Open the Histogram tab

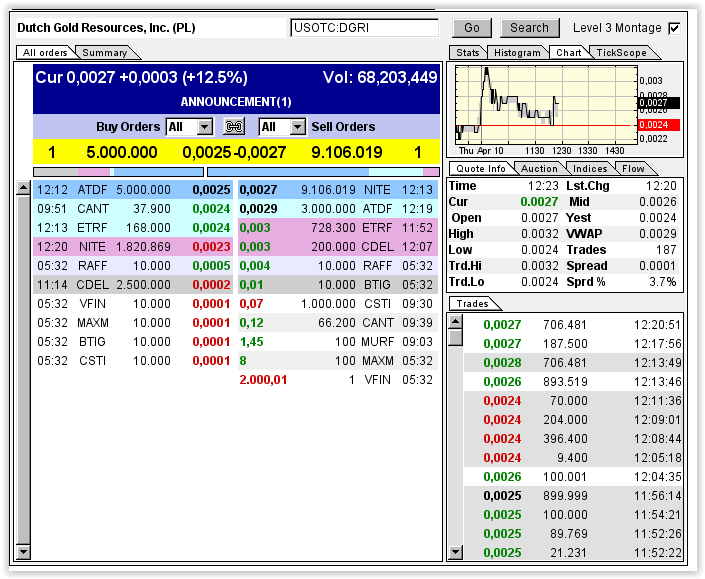tap(517, 53)
